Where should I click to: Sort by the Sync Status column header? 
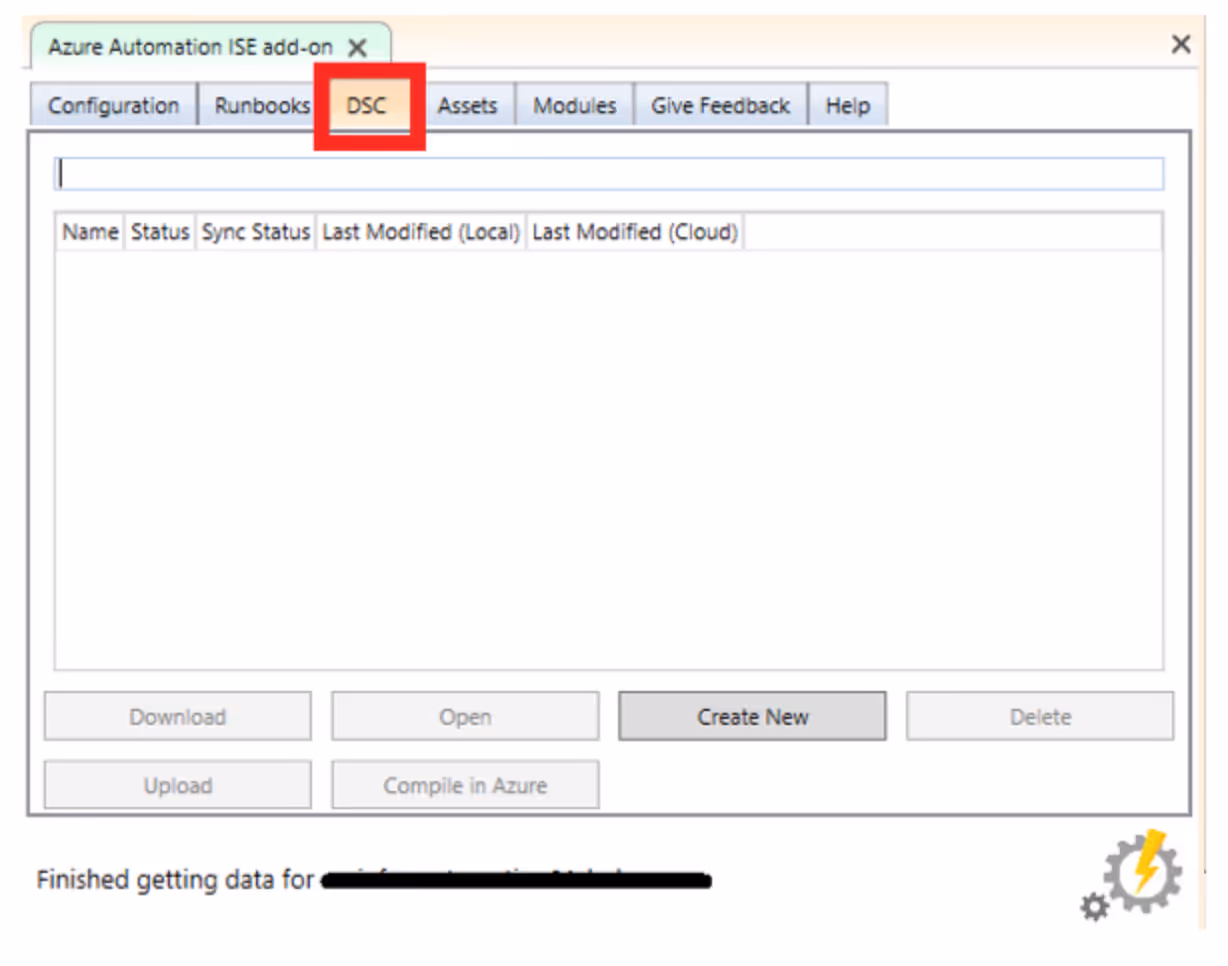tap(256, 232)
